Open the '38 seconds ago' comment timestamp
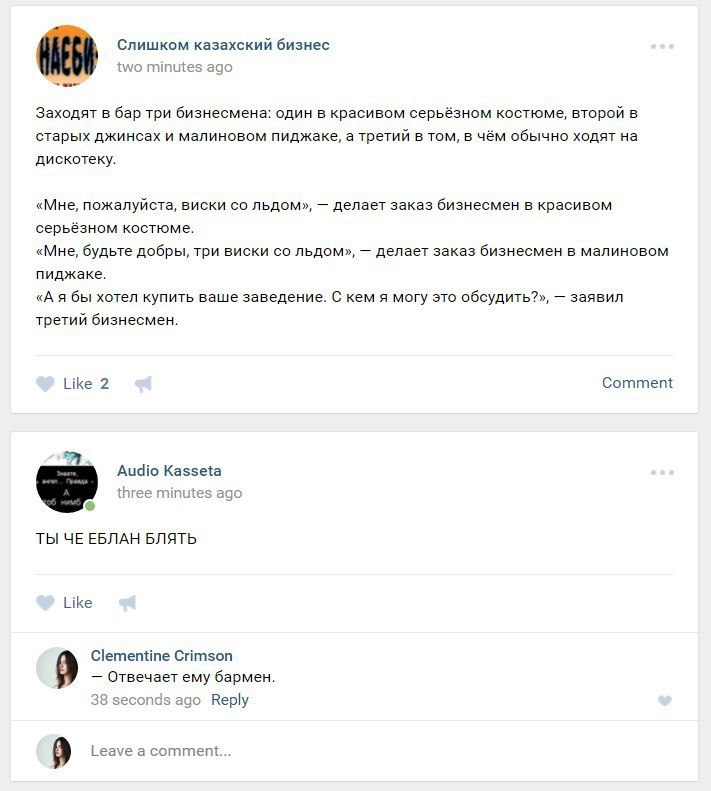The width and height of the screenshot is (711, 791). coord(145,700)
